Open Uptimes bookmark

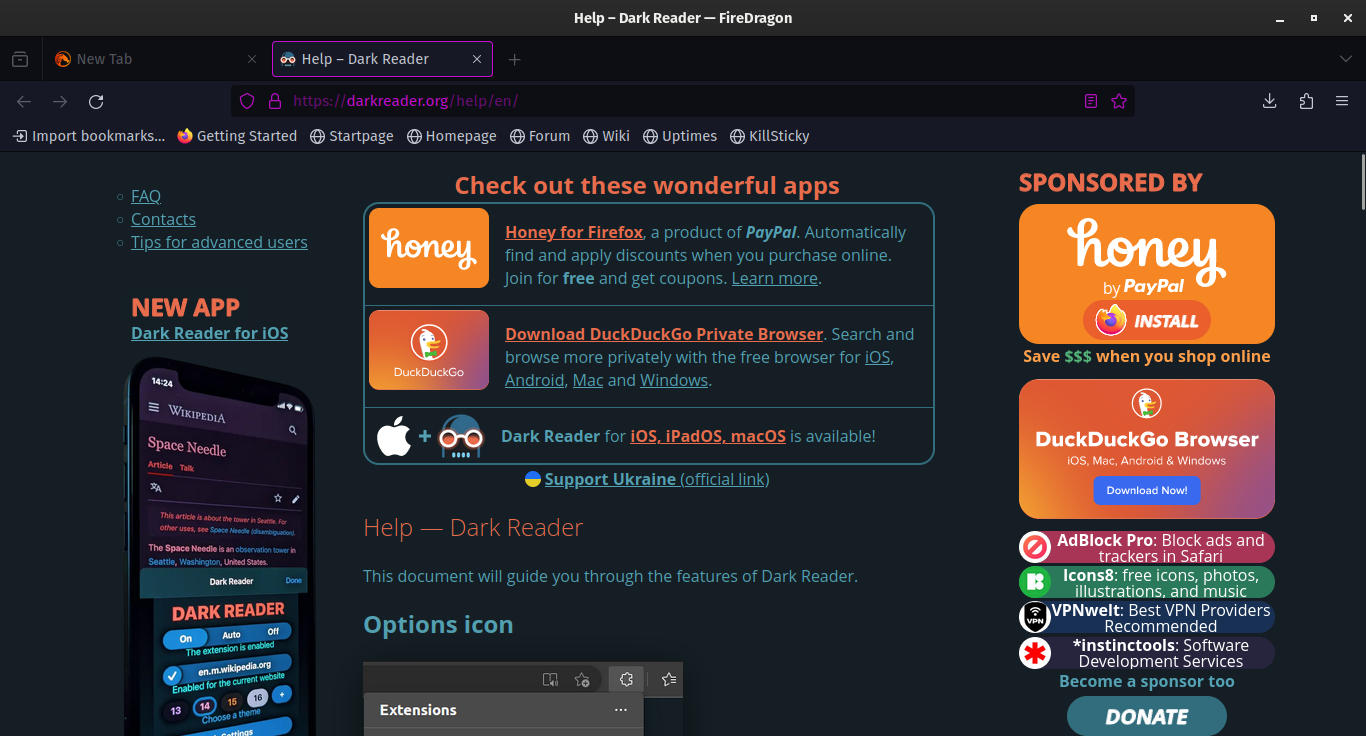[x=679, y=136]
